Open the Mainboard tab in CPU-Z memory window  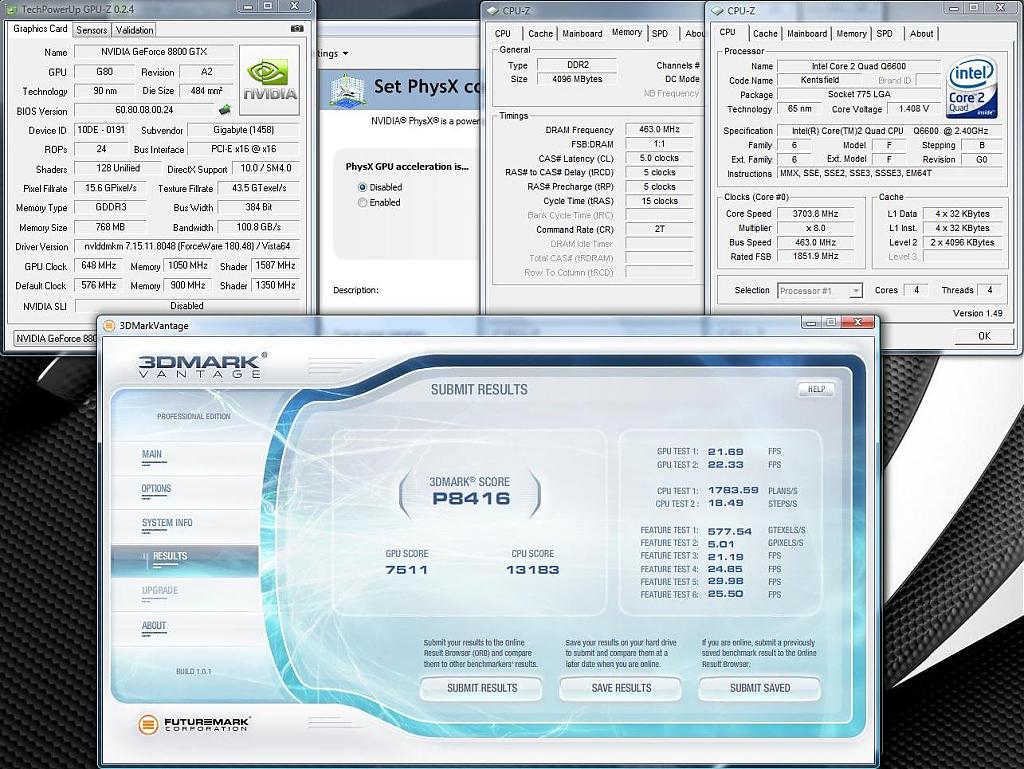(x=582, y=34)
